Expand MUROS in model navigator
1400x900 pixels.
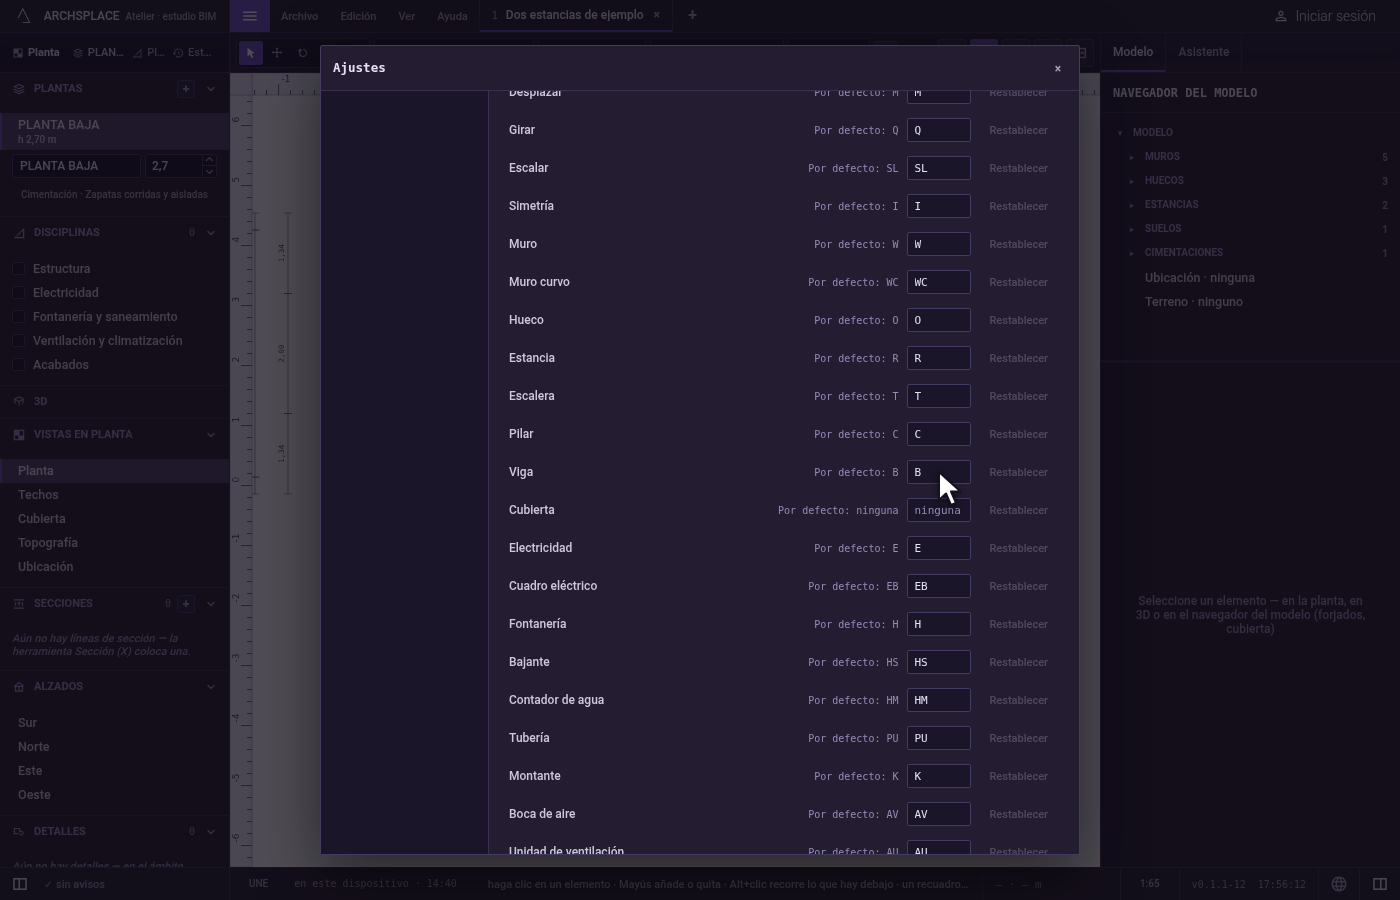(1132, 157)
